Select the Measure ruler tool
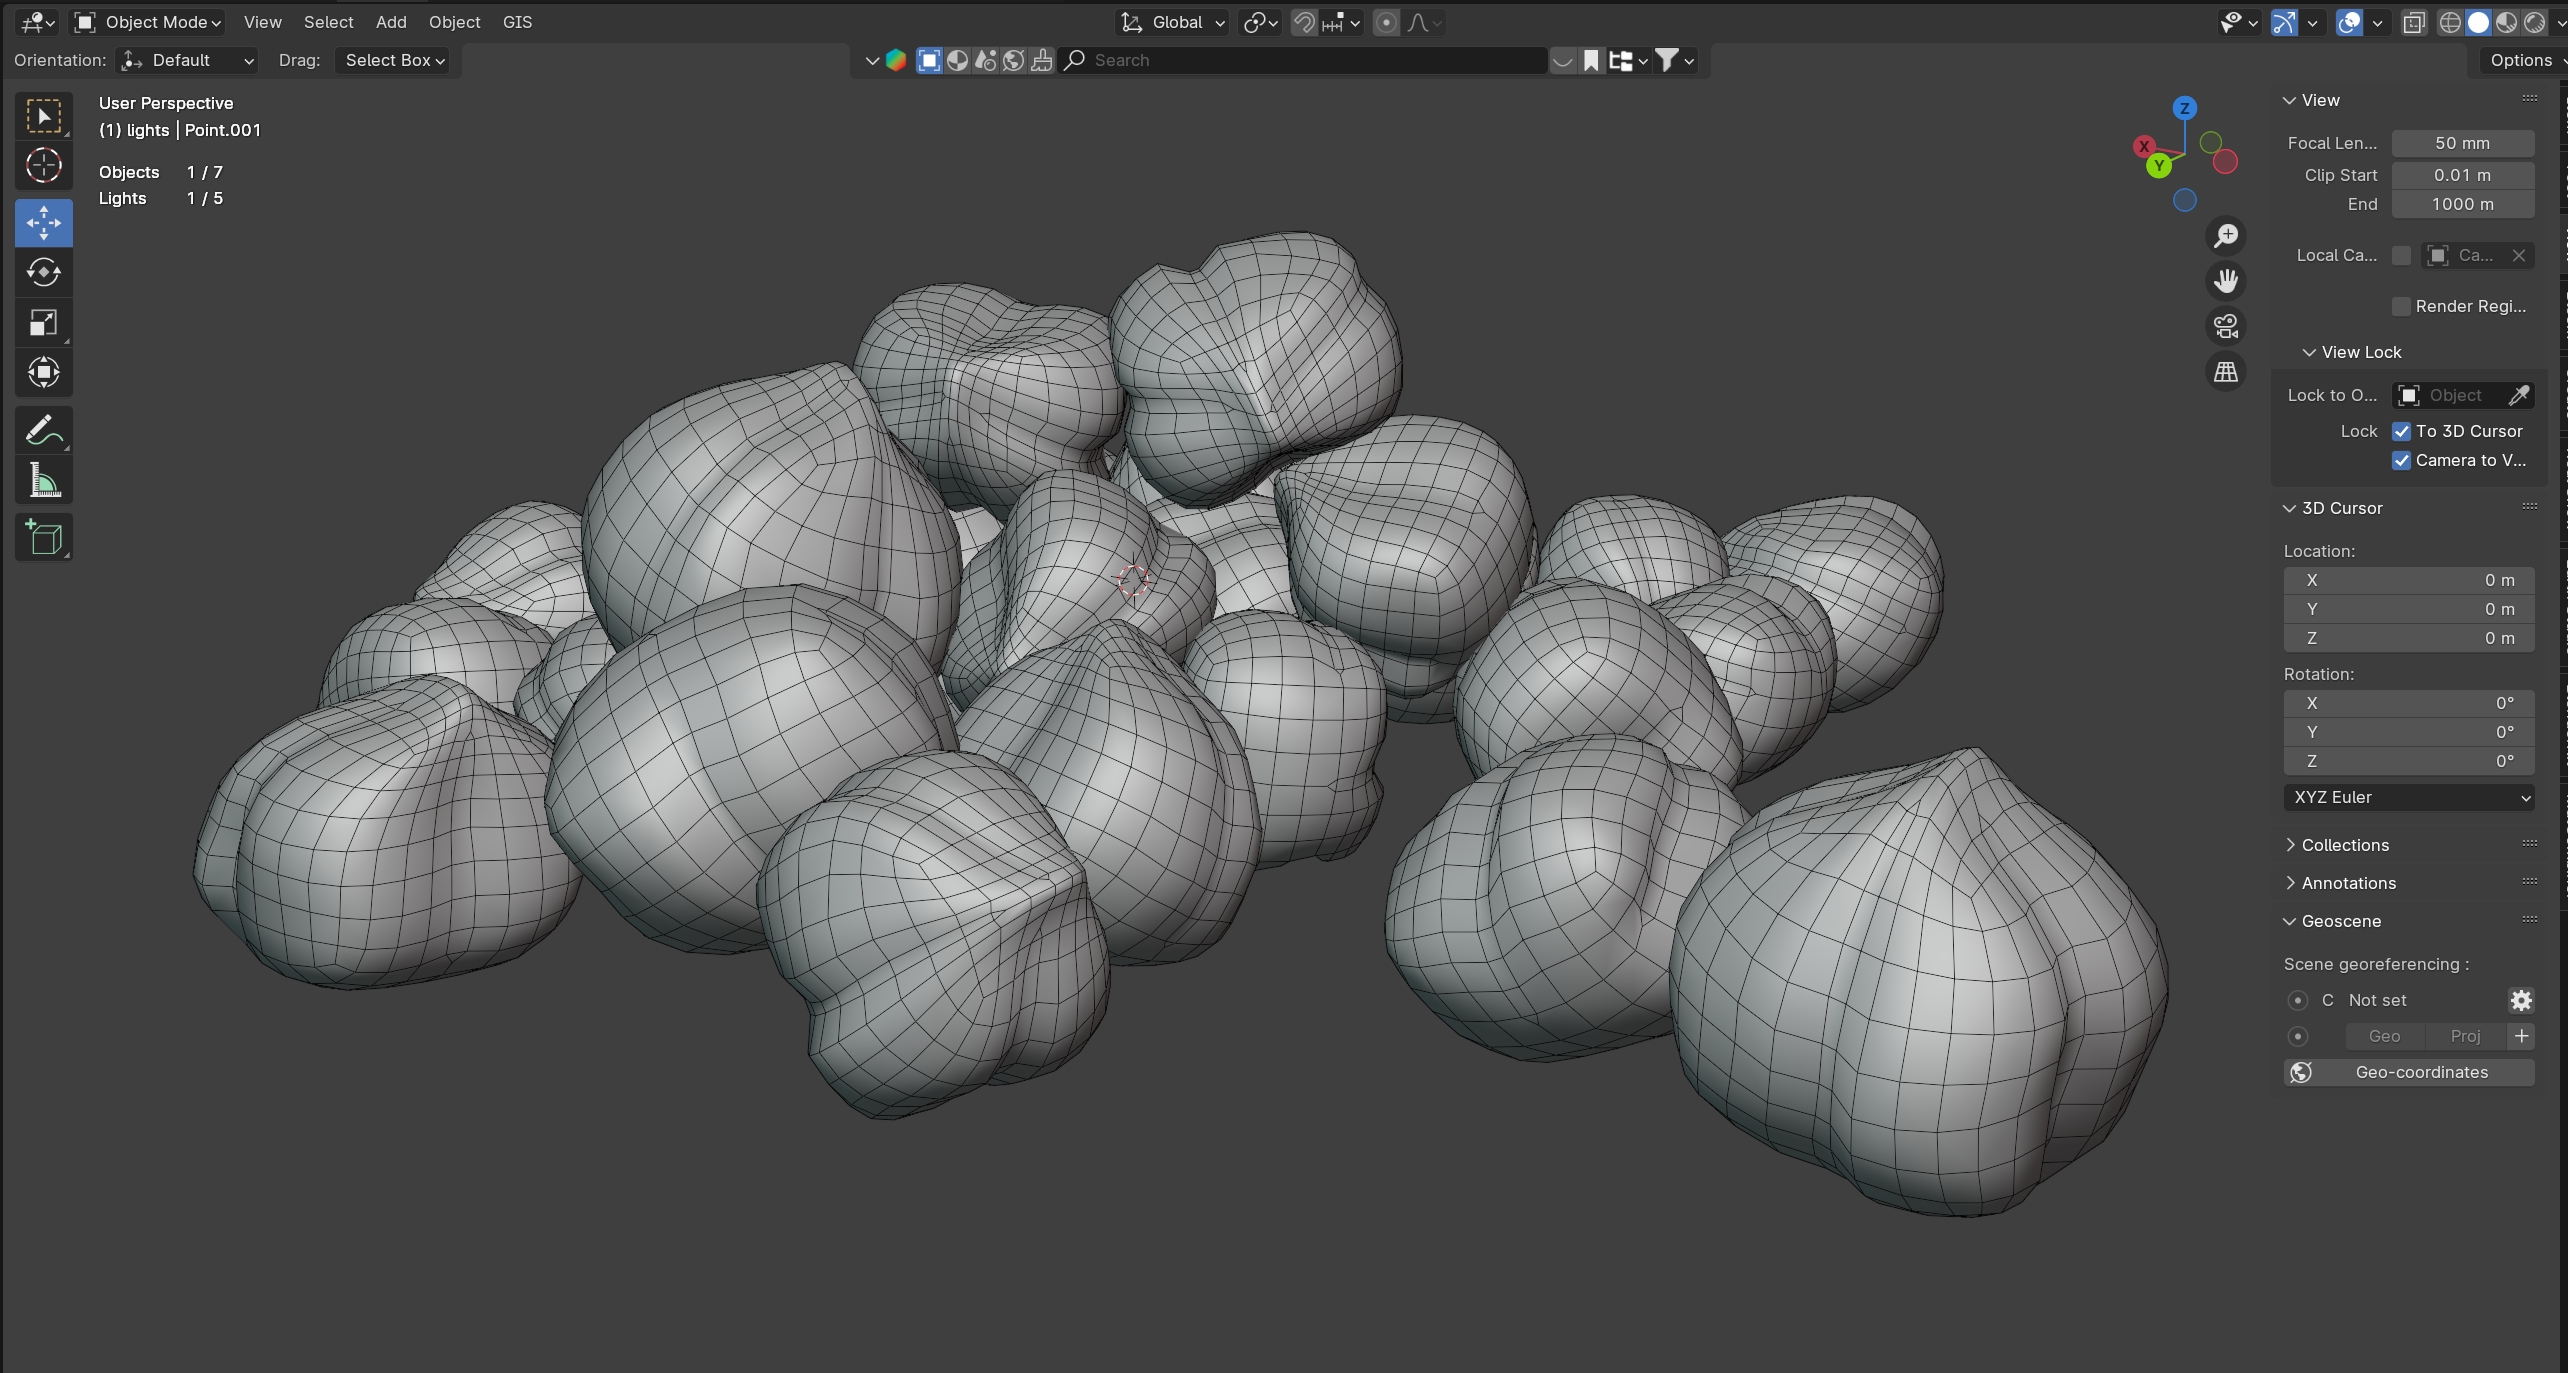Viewport: 2568px width, 1373px height. (43, 481)
